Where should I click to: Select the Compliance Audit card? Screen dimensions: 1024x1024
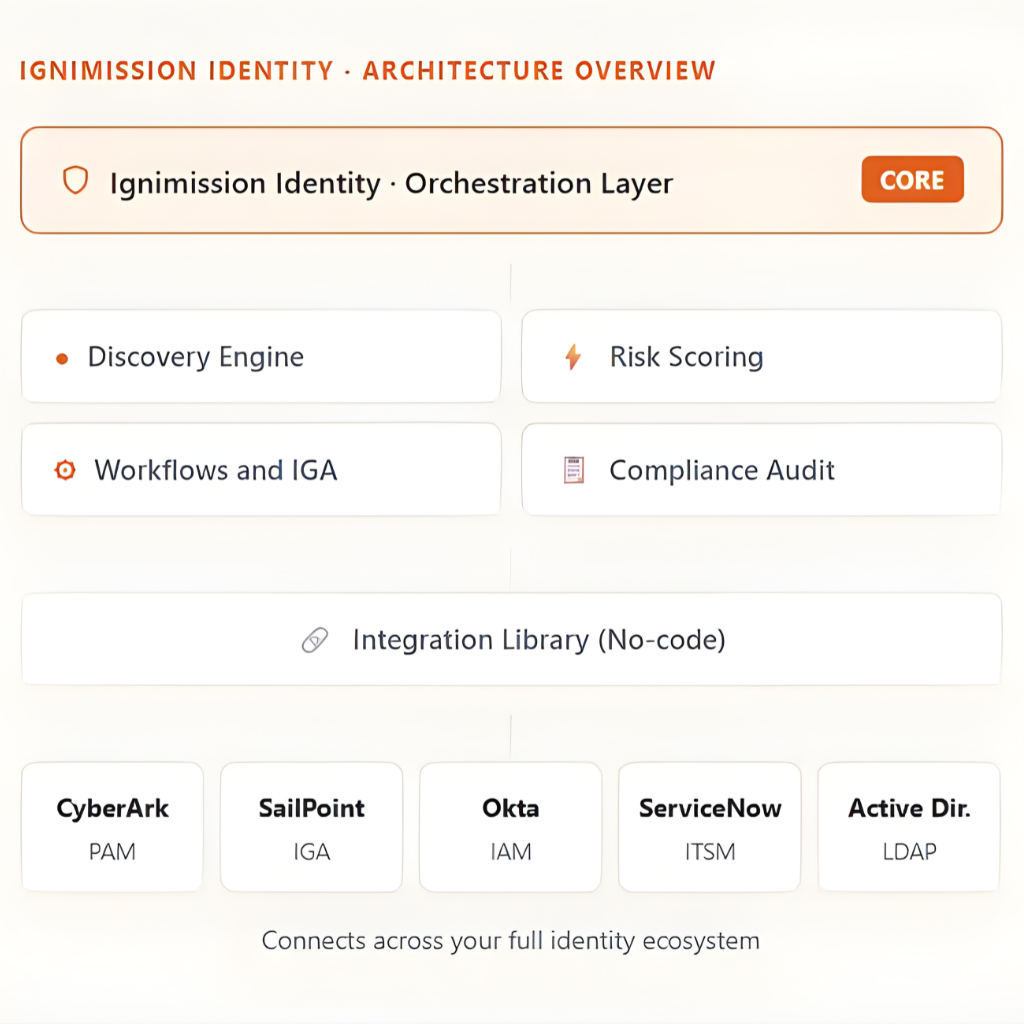pyautogui.click(x=761, y=470)
